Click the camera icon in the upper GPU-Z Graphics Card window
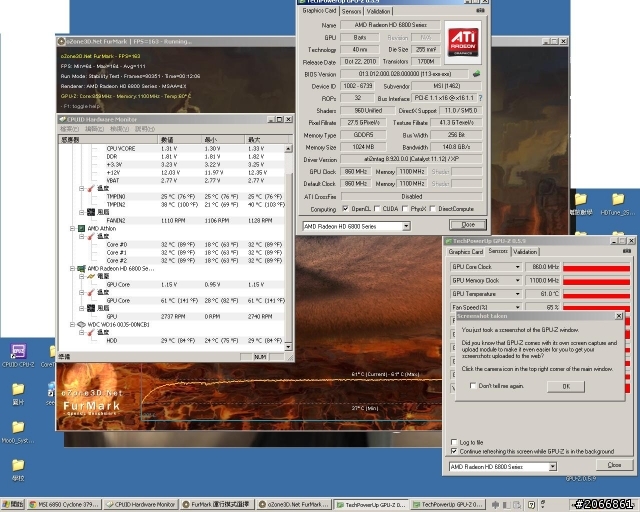Image resolution: width=640 pixels, height=512 pixels. 480,11
